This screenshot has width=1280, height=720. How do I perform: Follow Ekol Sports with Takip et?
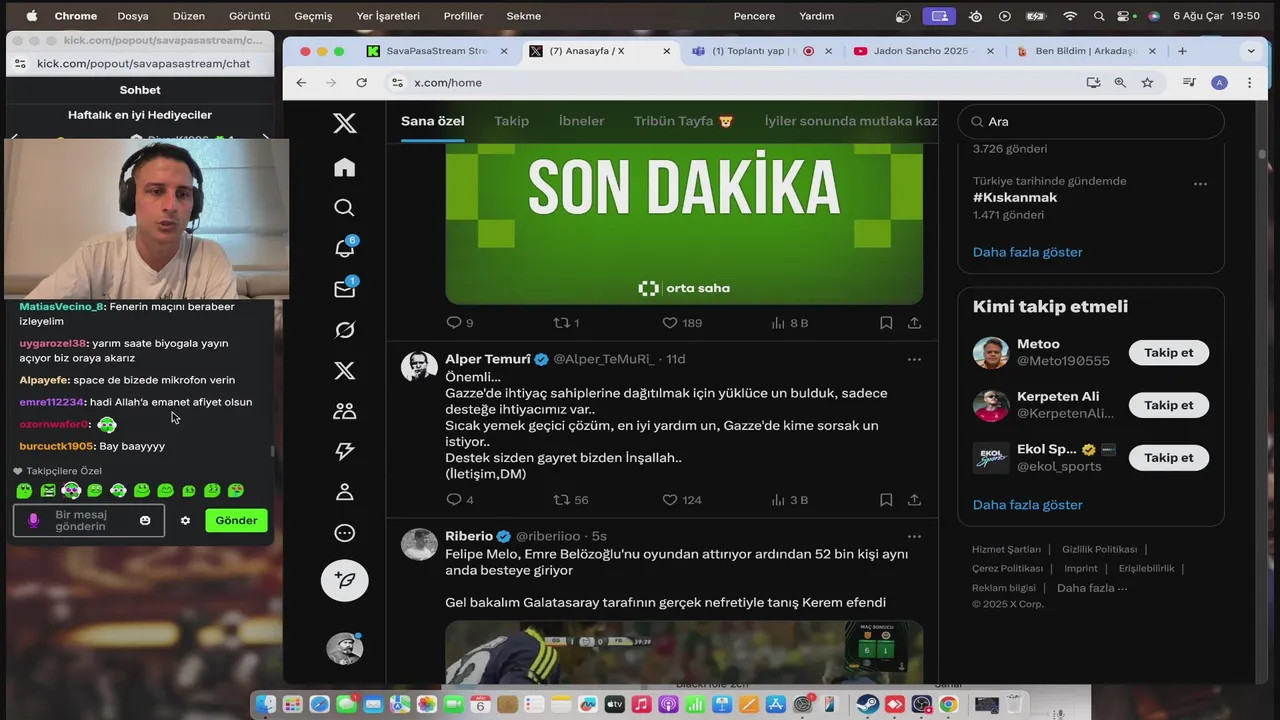1169,458
